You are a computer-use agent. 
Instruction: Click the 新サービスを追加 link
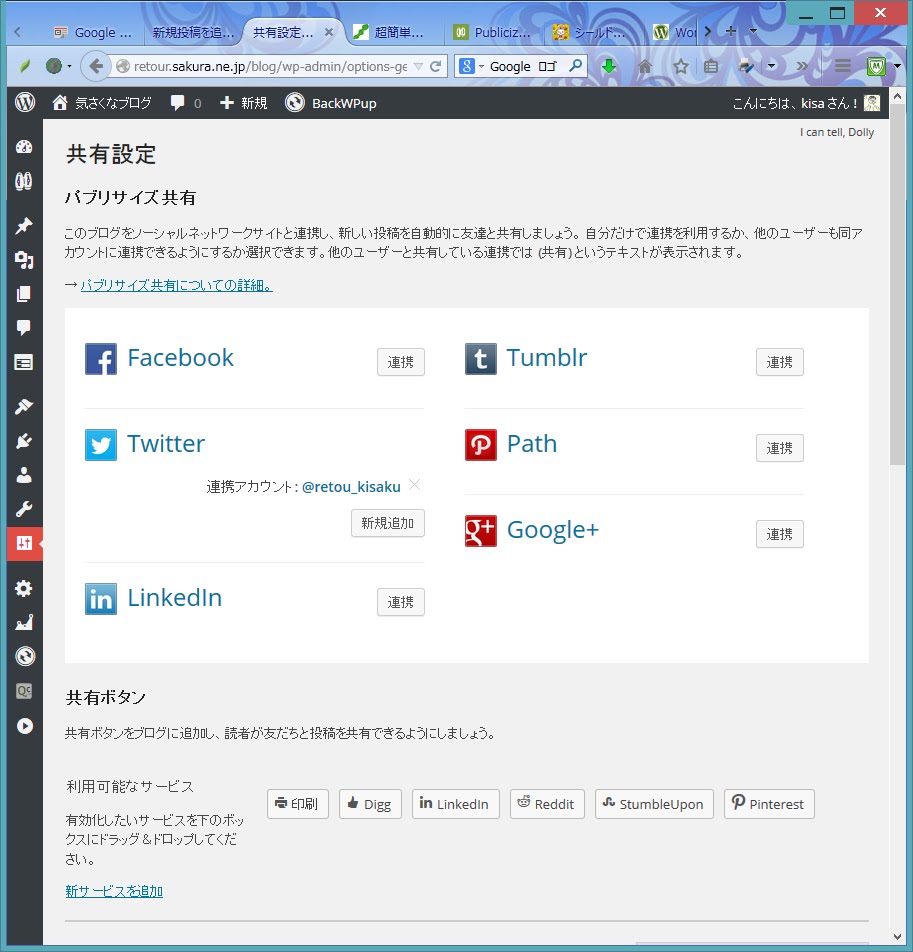114,891
